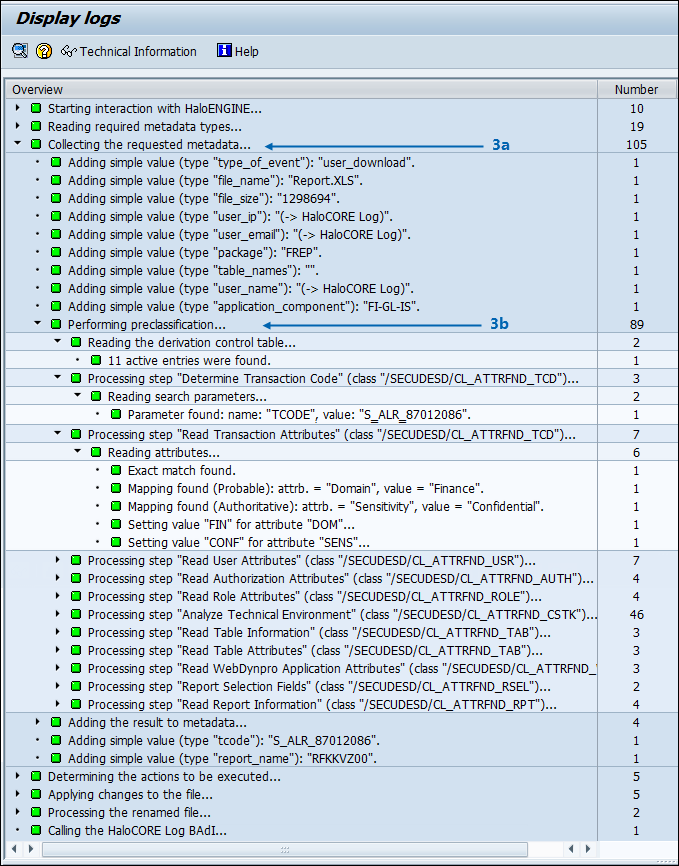
Task: Click green icon of 'Analyze Technical Environment' row
Action: [76, 614]
